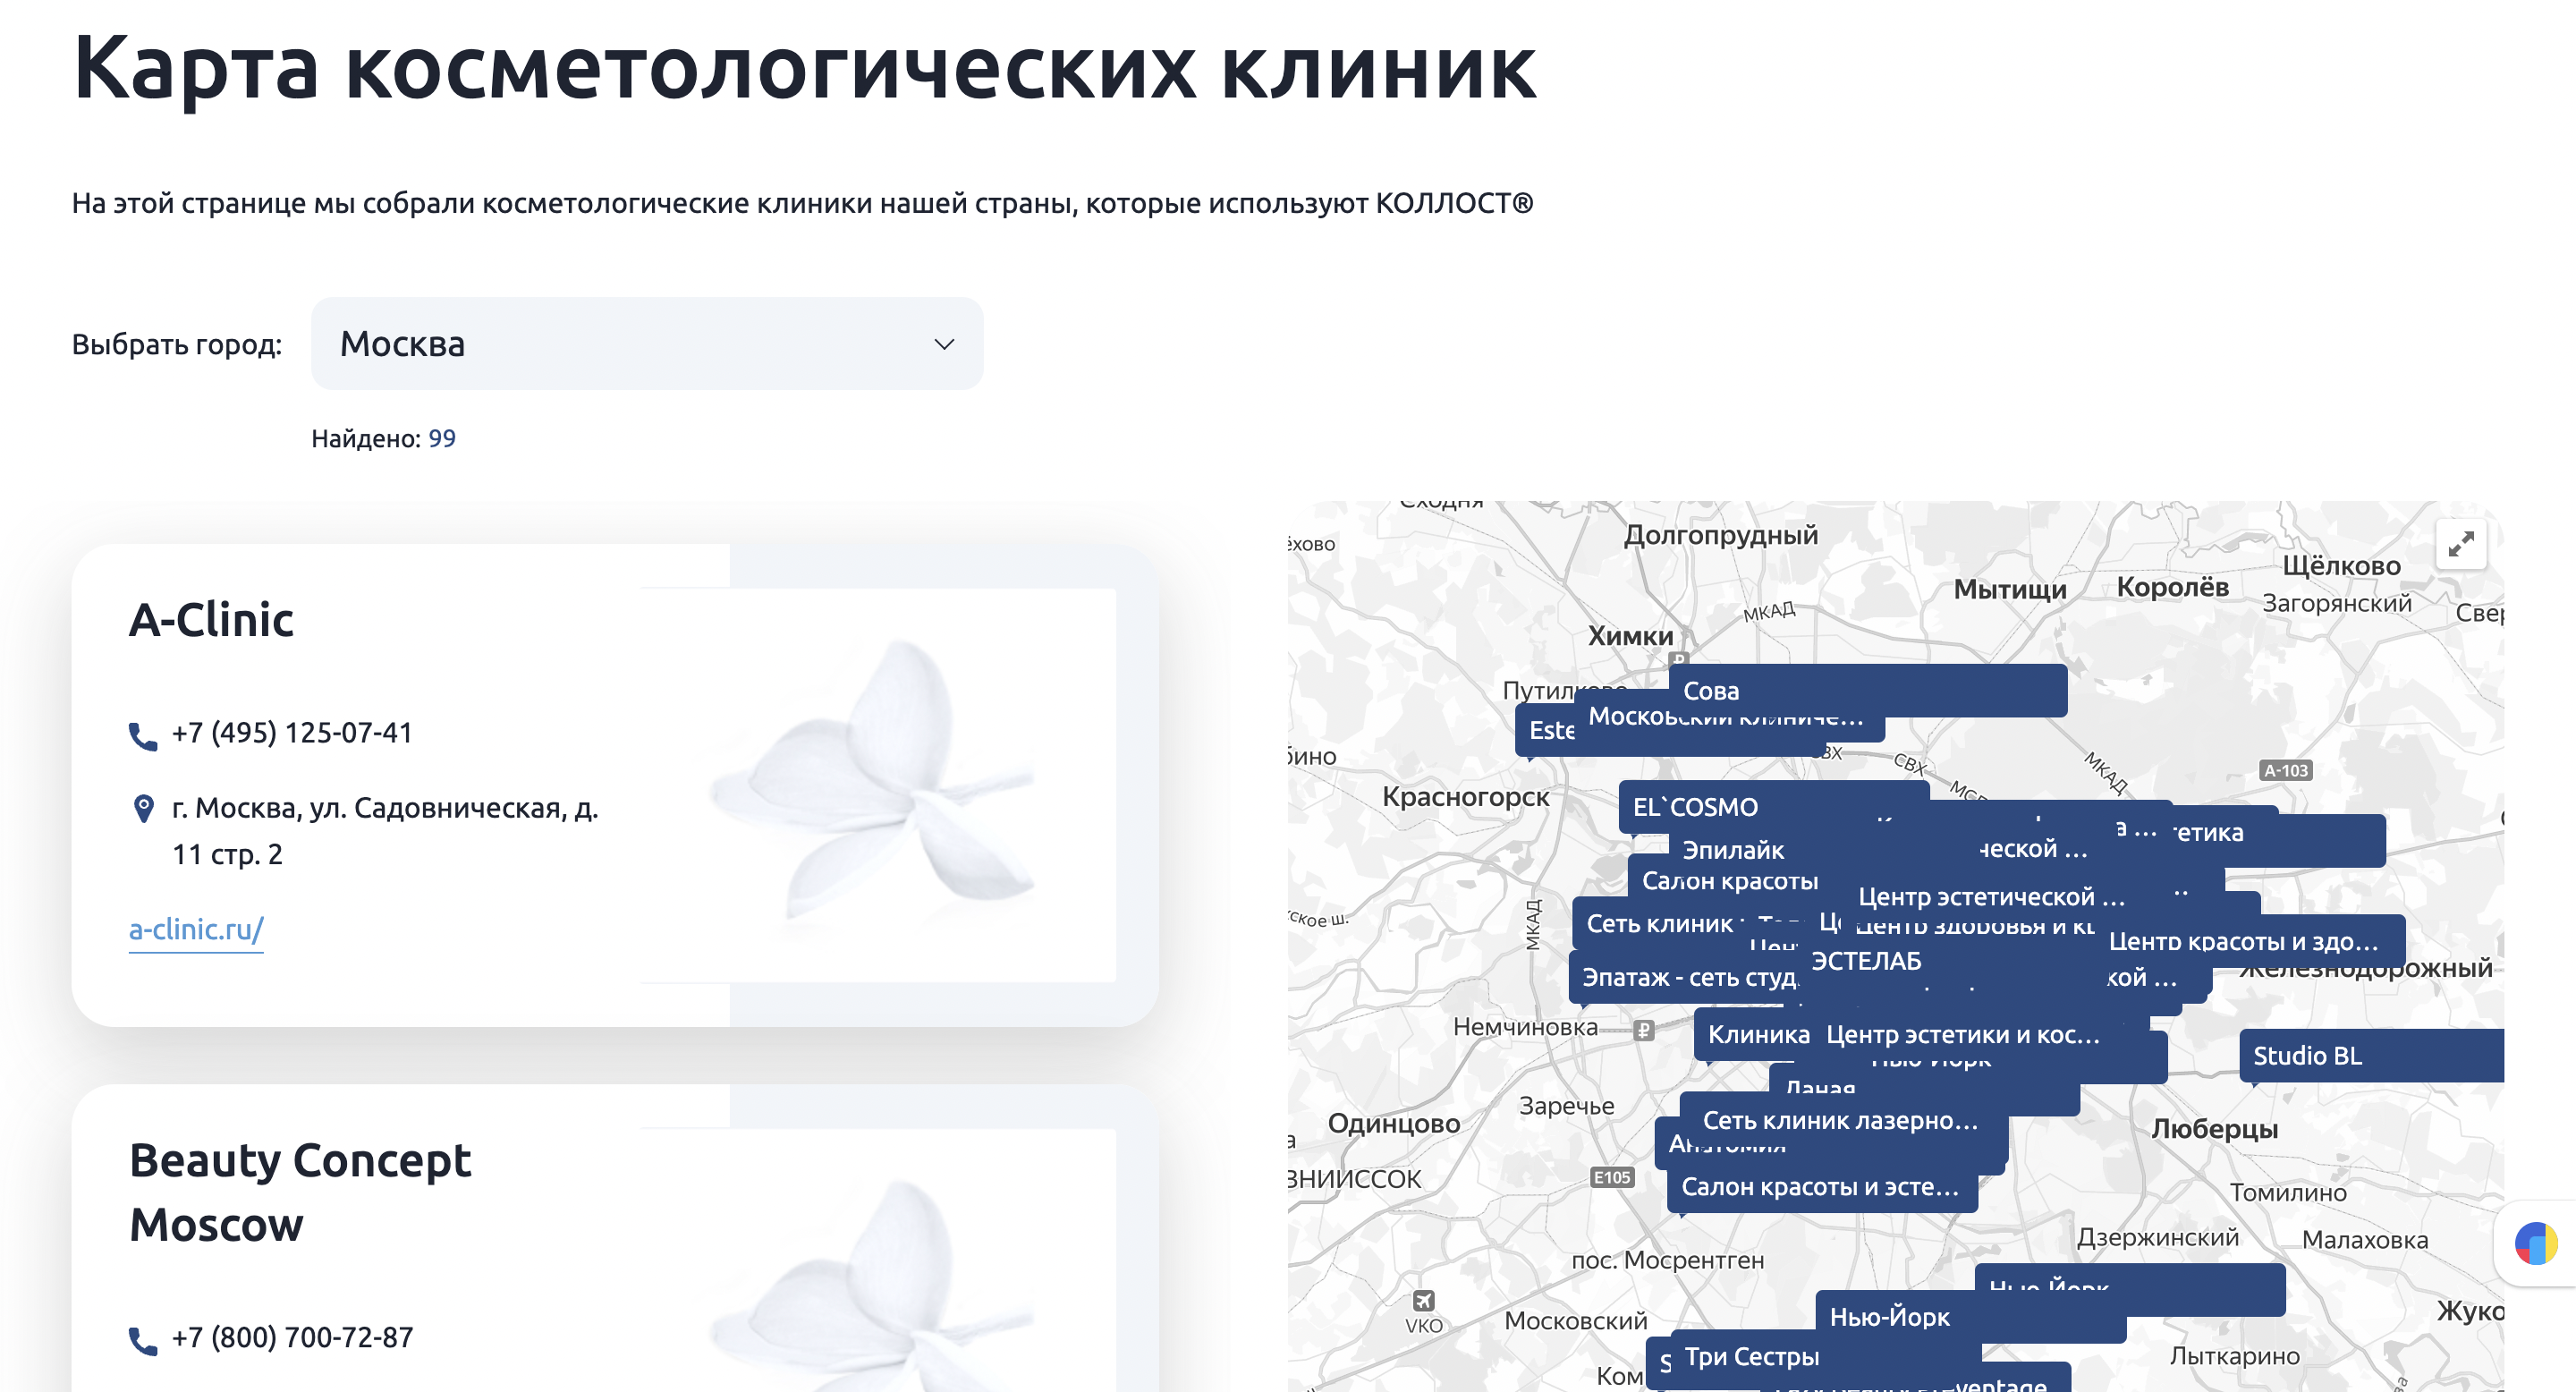Screen dimensions: 2576x1392
Task: Click the A-Clinic phone icon
Action: [x=143, y=736]
